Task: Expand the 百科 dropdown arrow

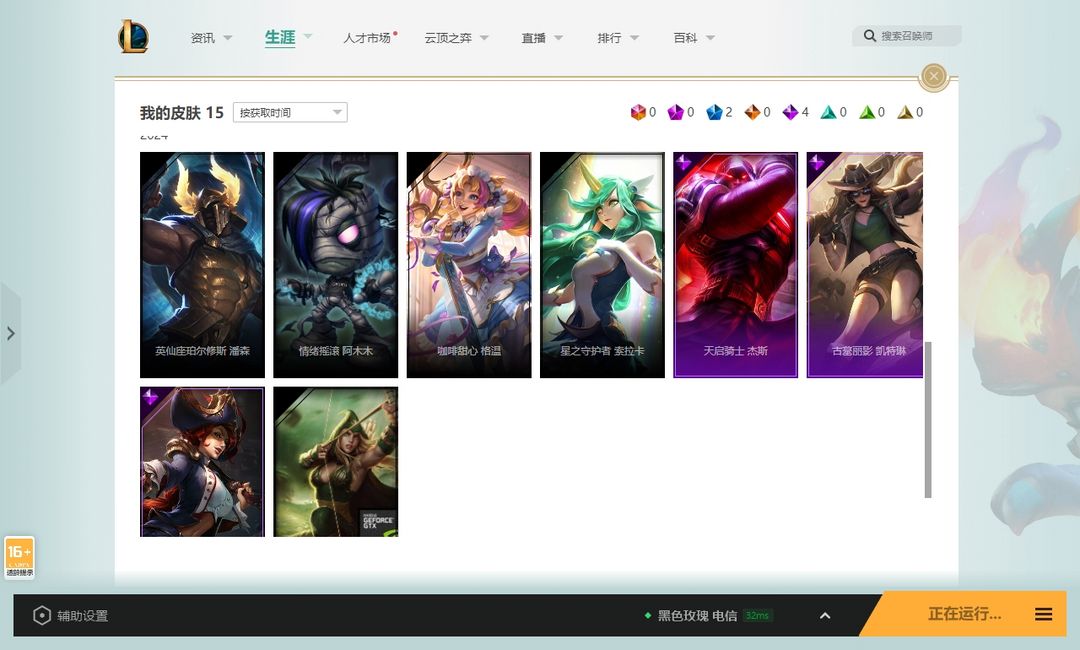Action: 710,38
